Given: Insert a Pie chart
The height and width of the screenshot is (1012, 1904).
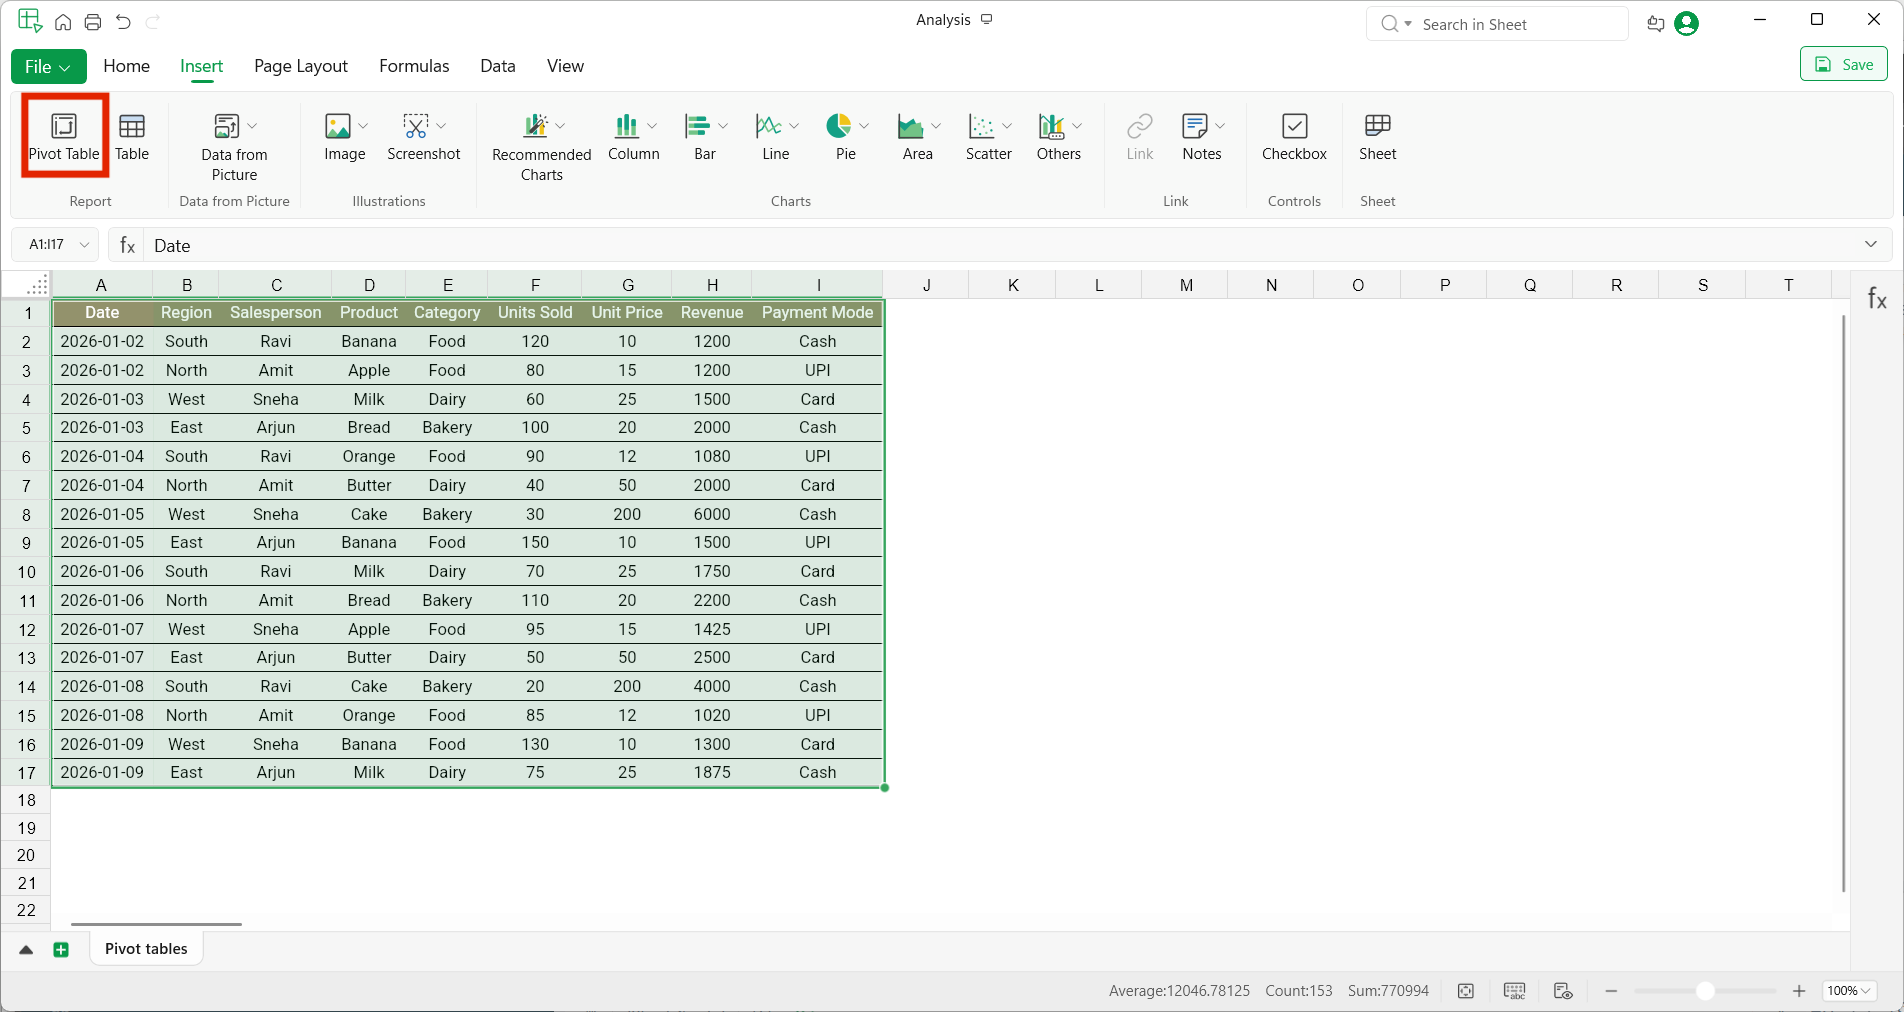Looking at the screenshot, I should [x=838, y=127].
